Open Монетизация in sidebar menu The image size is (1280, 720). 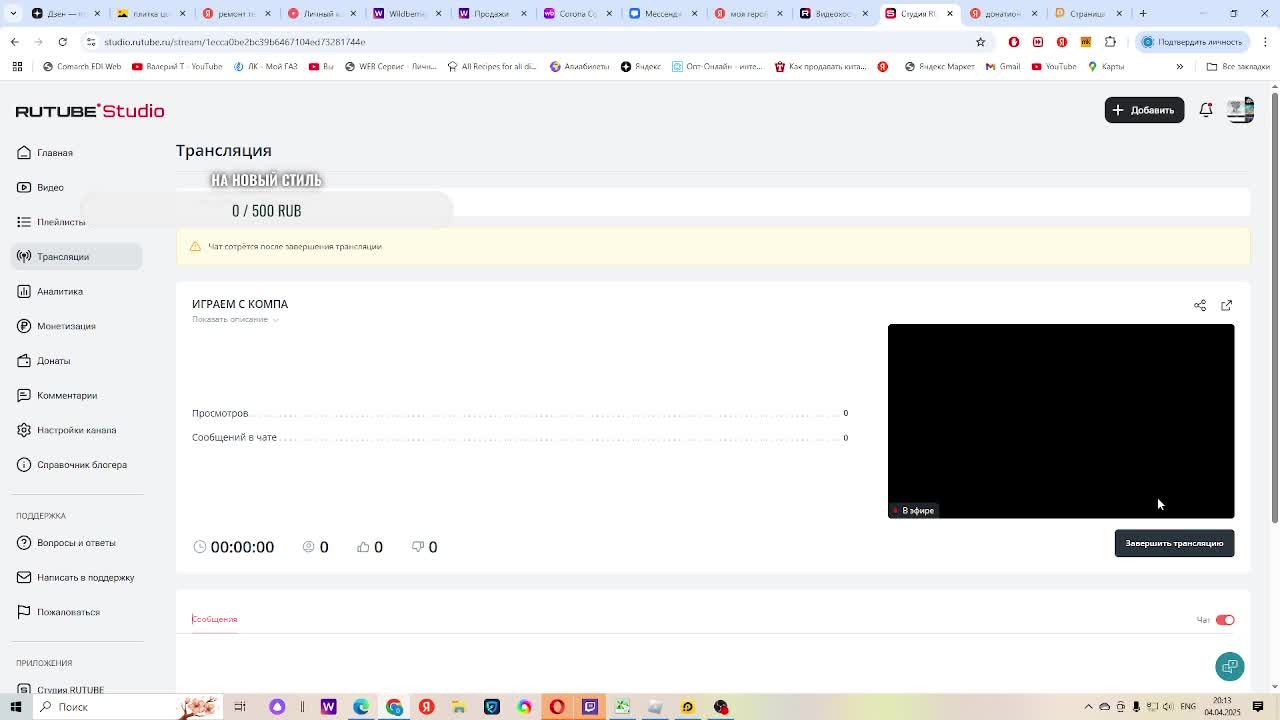[x=66, y=326]
